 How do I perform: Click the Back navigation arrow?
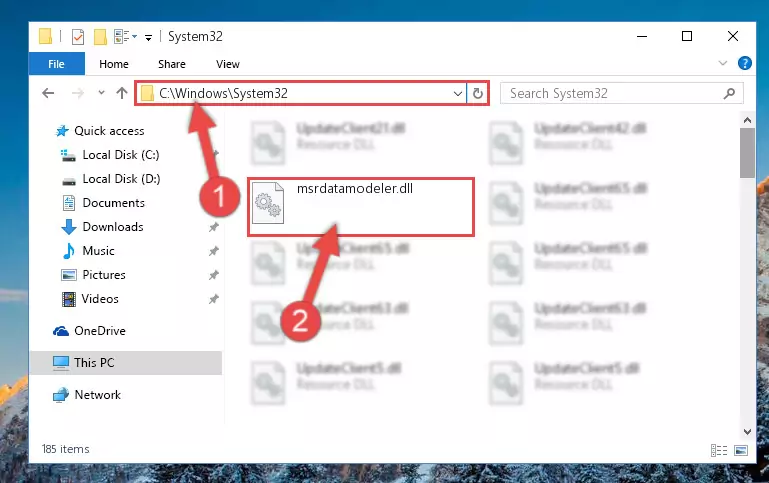point(48,93)
